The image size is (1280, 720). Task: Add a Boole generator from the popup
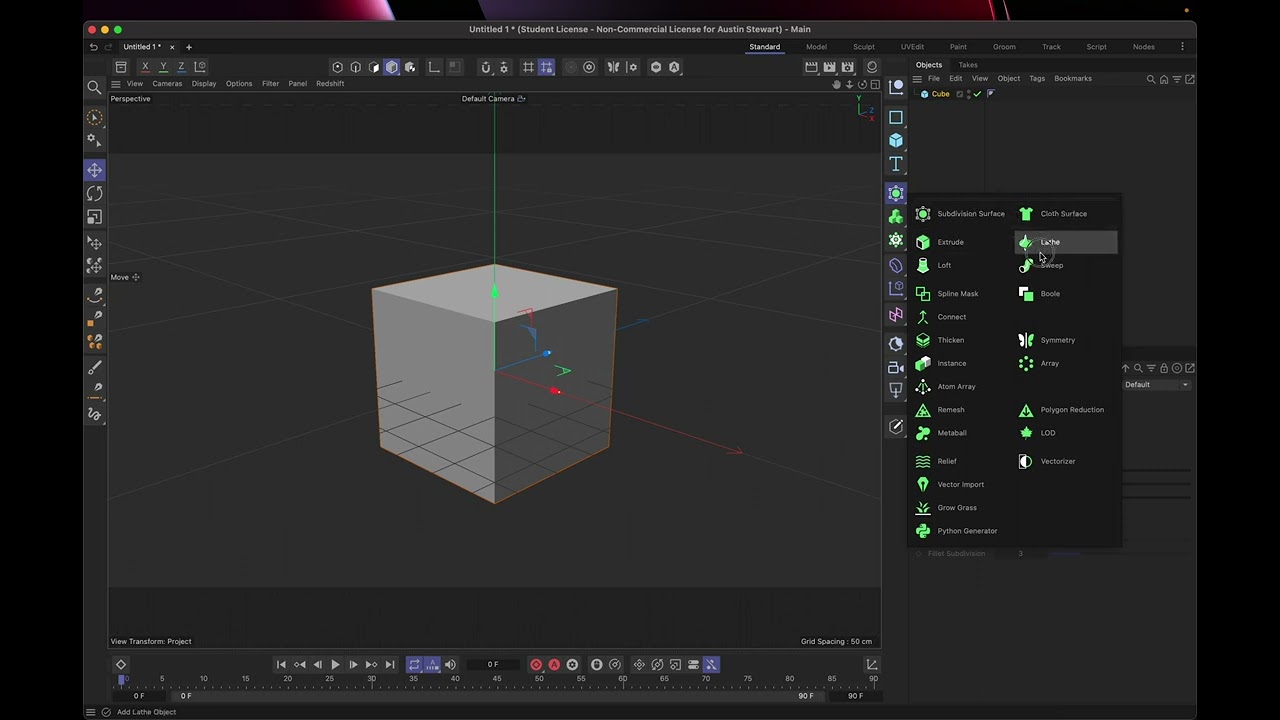pos(1049,294)
